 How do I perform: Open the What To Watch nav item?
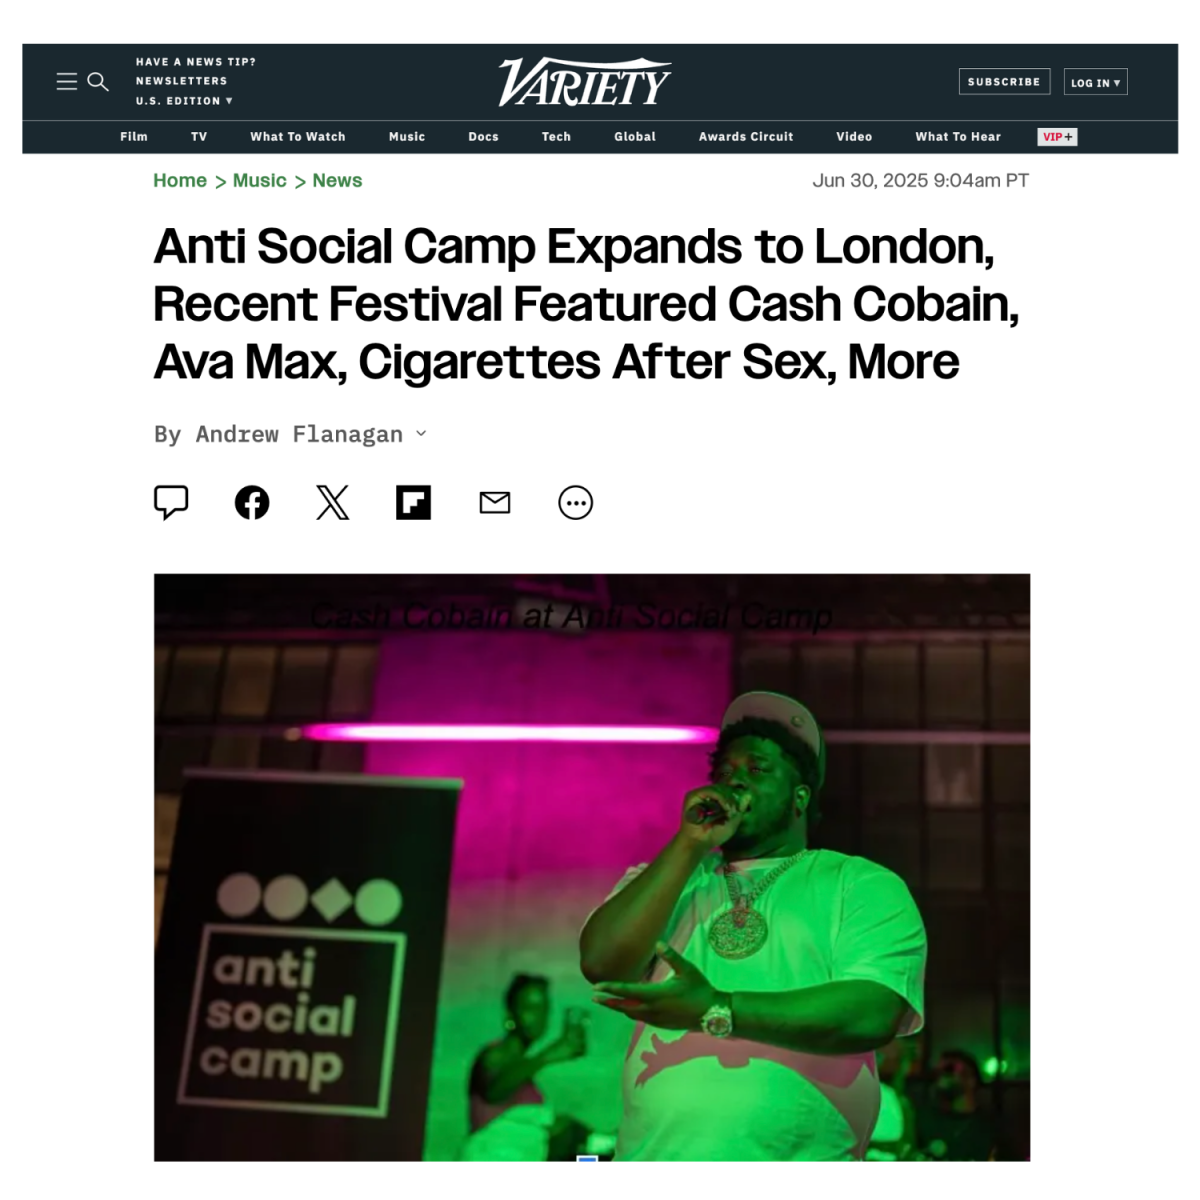(298, 137)
